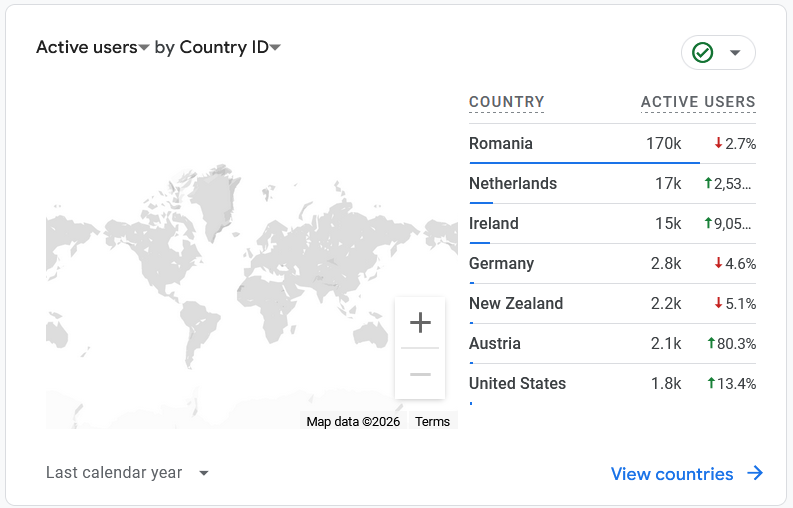Open the View countries report link

click(x=672, y=474)
